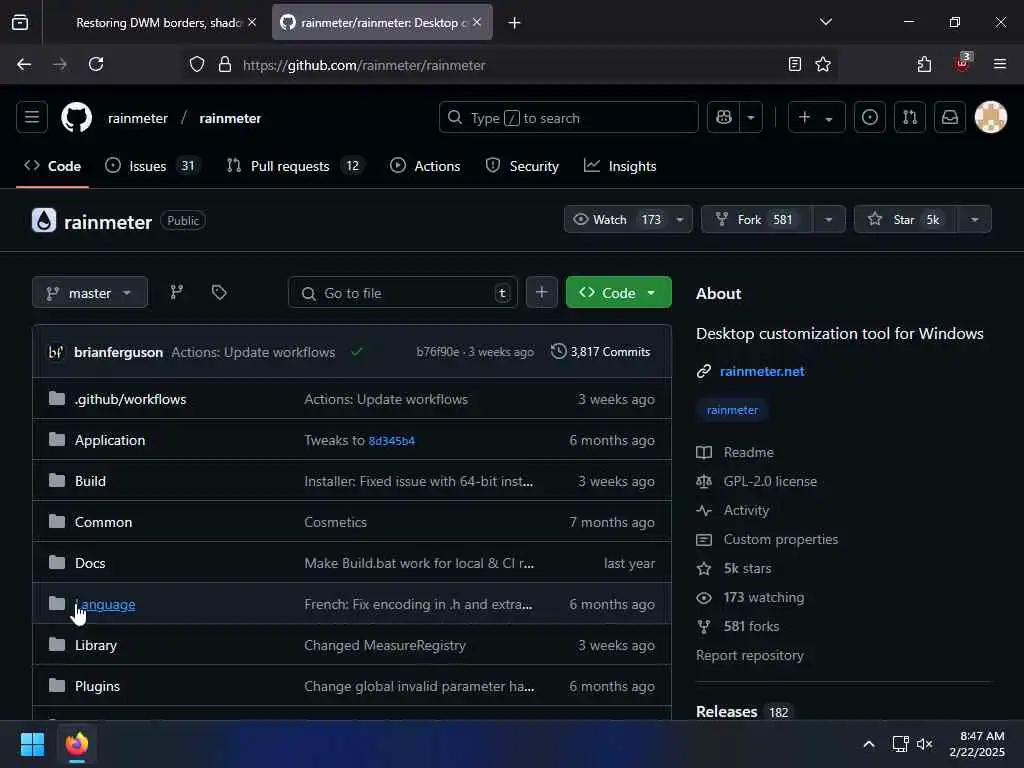Star the rainmeter repository

906,219
